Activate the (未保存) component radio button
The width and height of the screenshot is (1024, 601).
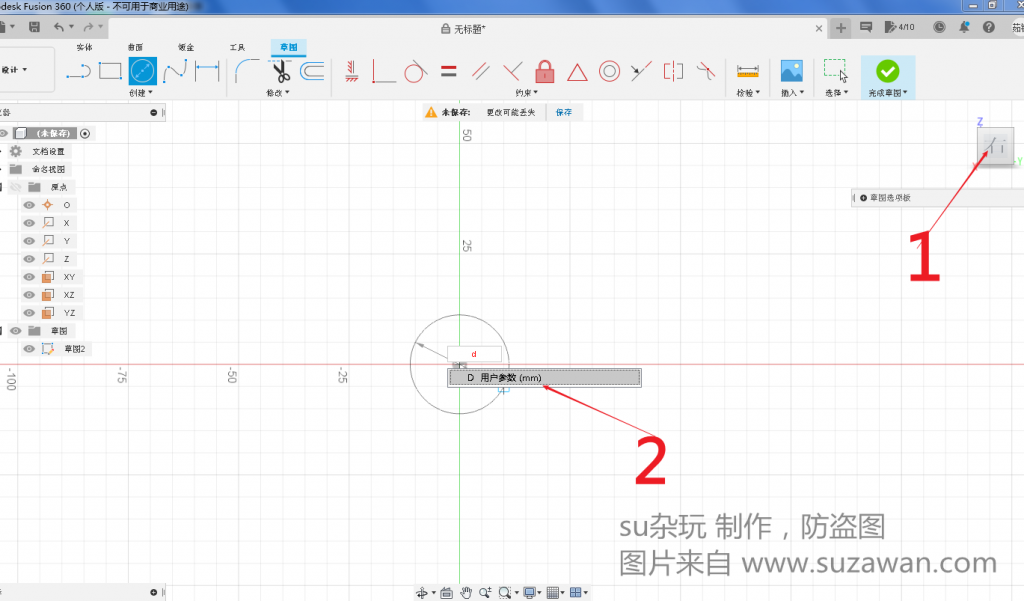[x=85, y=133]
